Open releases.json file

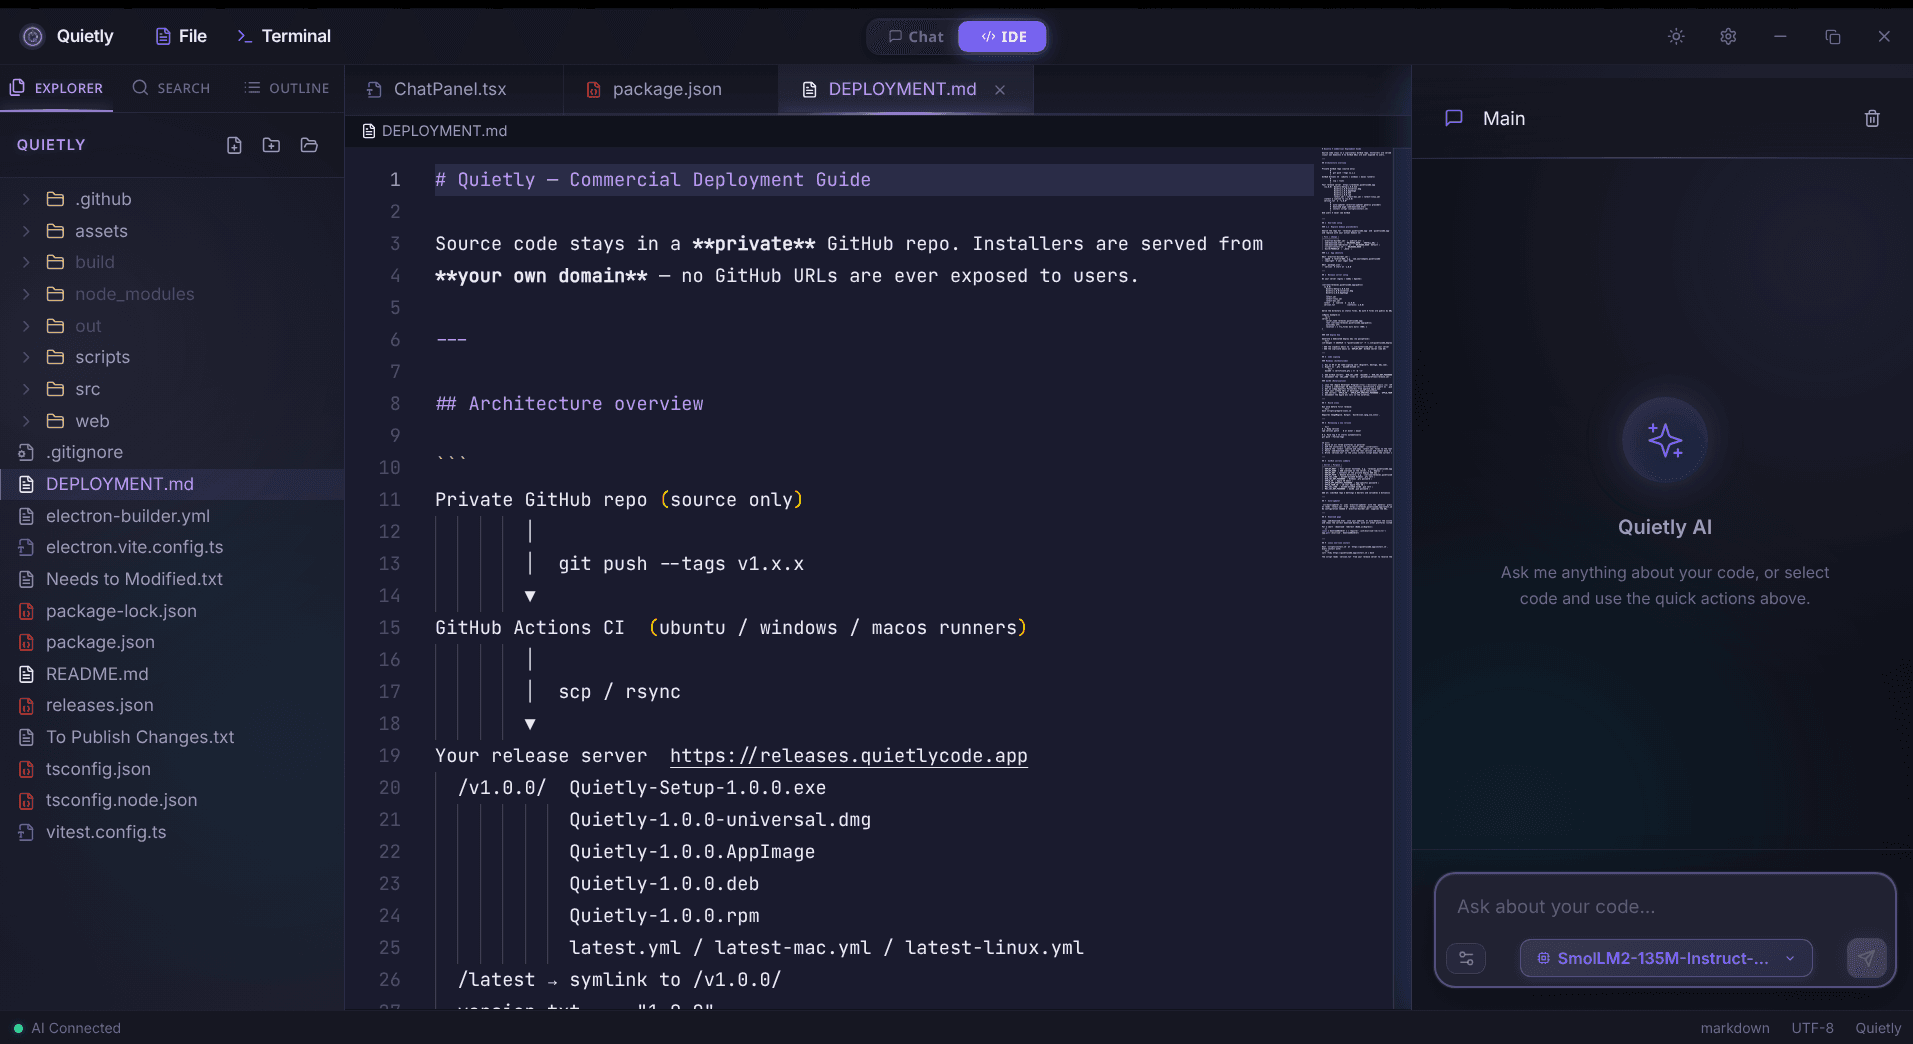pyautogui.click(x=172, y=705)
